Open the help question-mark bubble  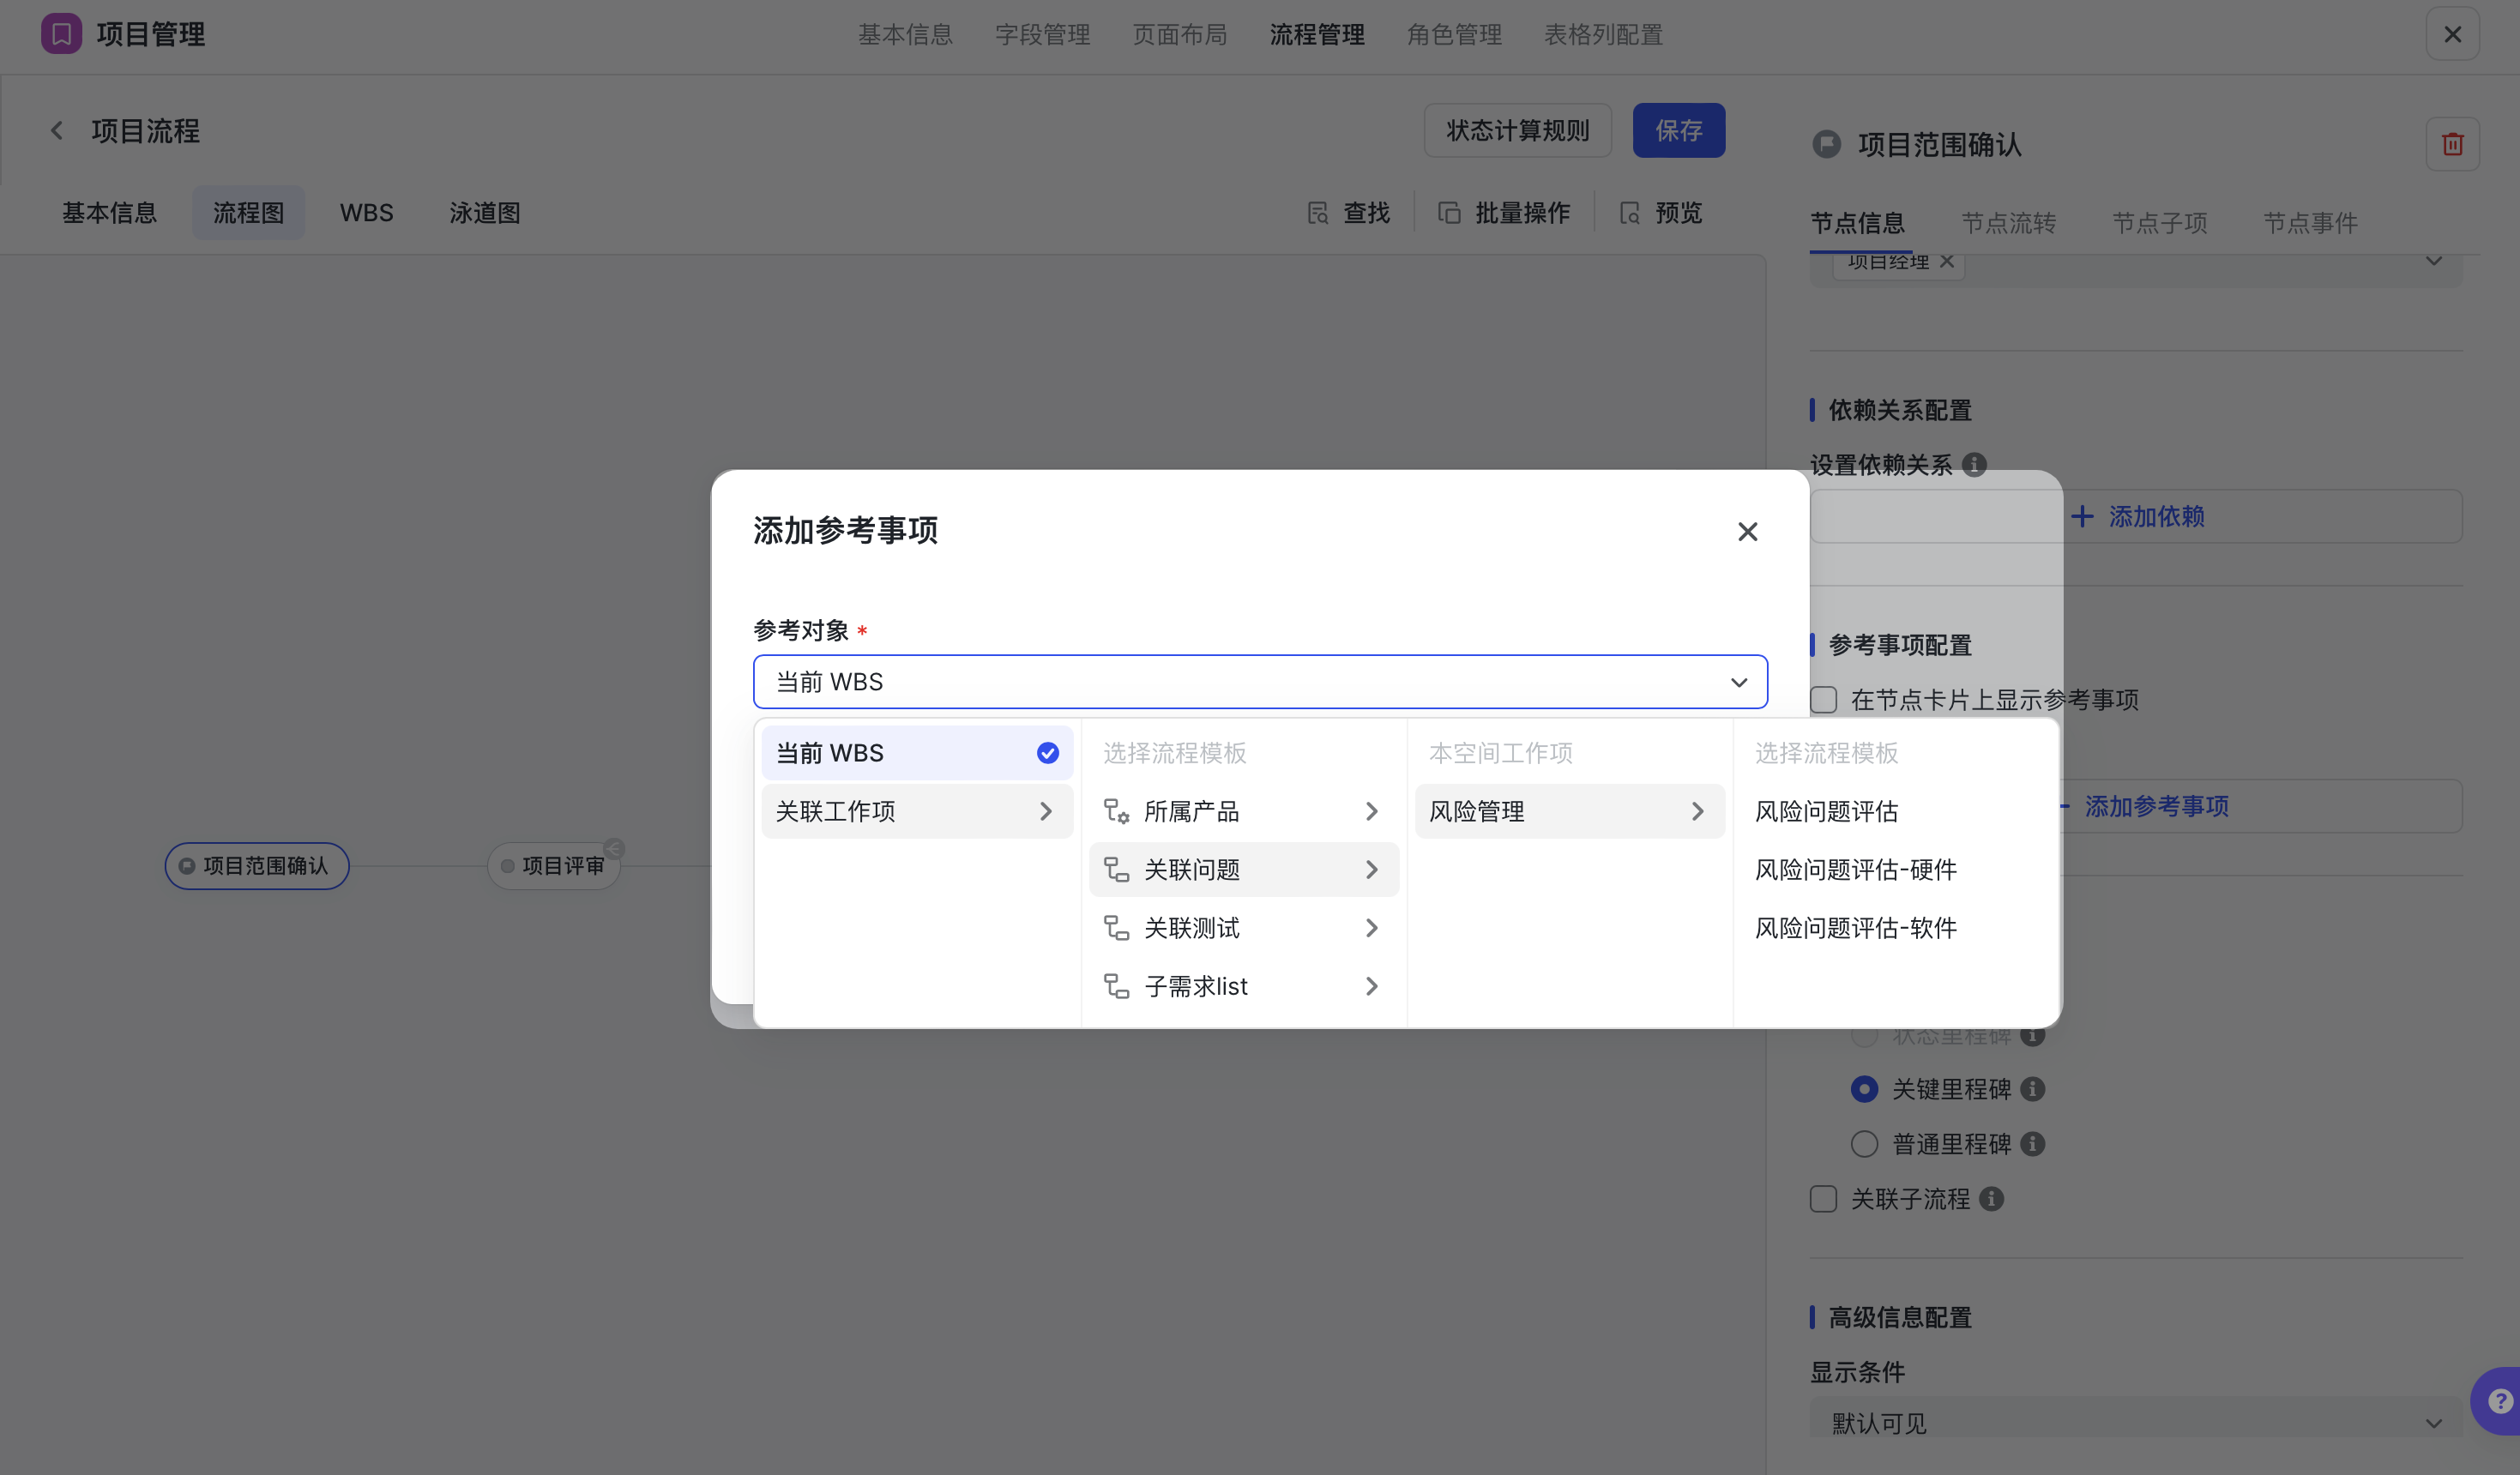point(2499,1401)
